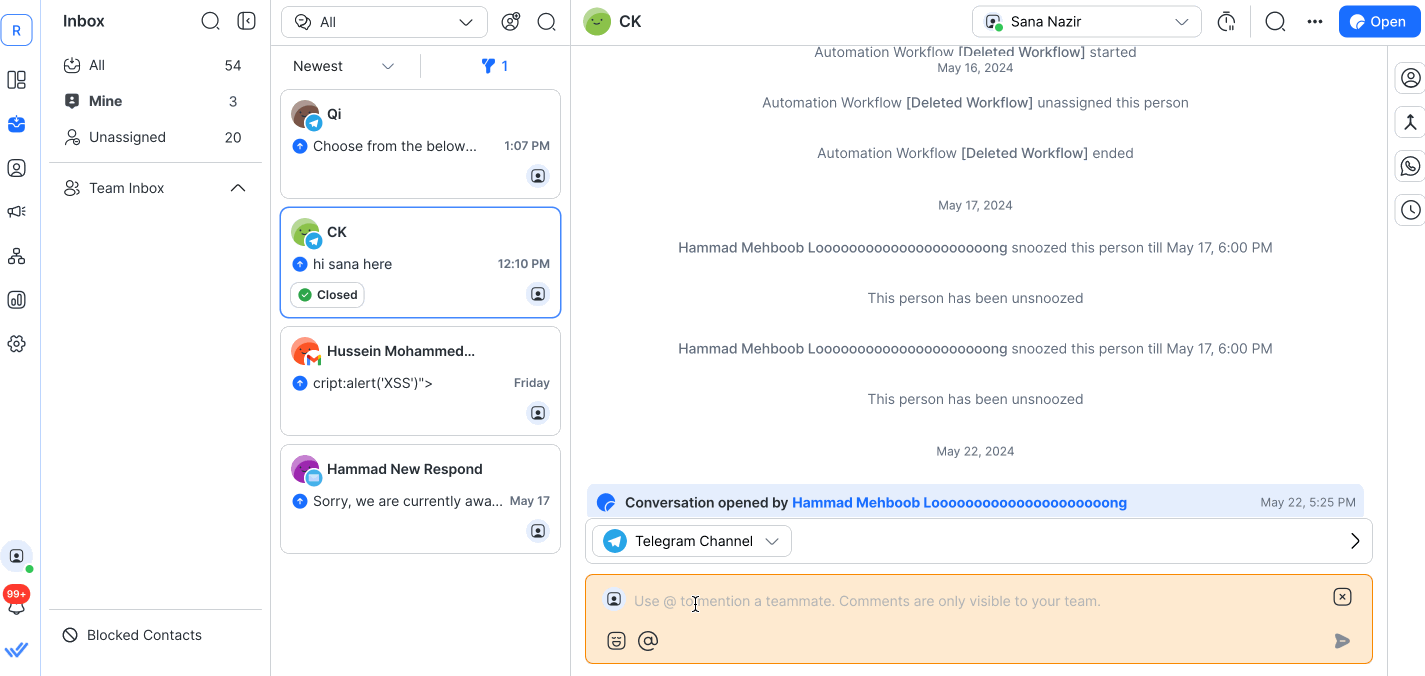Open the Settings gear in left sidebar

point(16,344)
